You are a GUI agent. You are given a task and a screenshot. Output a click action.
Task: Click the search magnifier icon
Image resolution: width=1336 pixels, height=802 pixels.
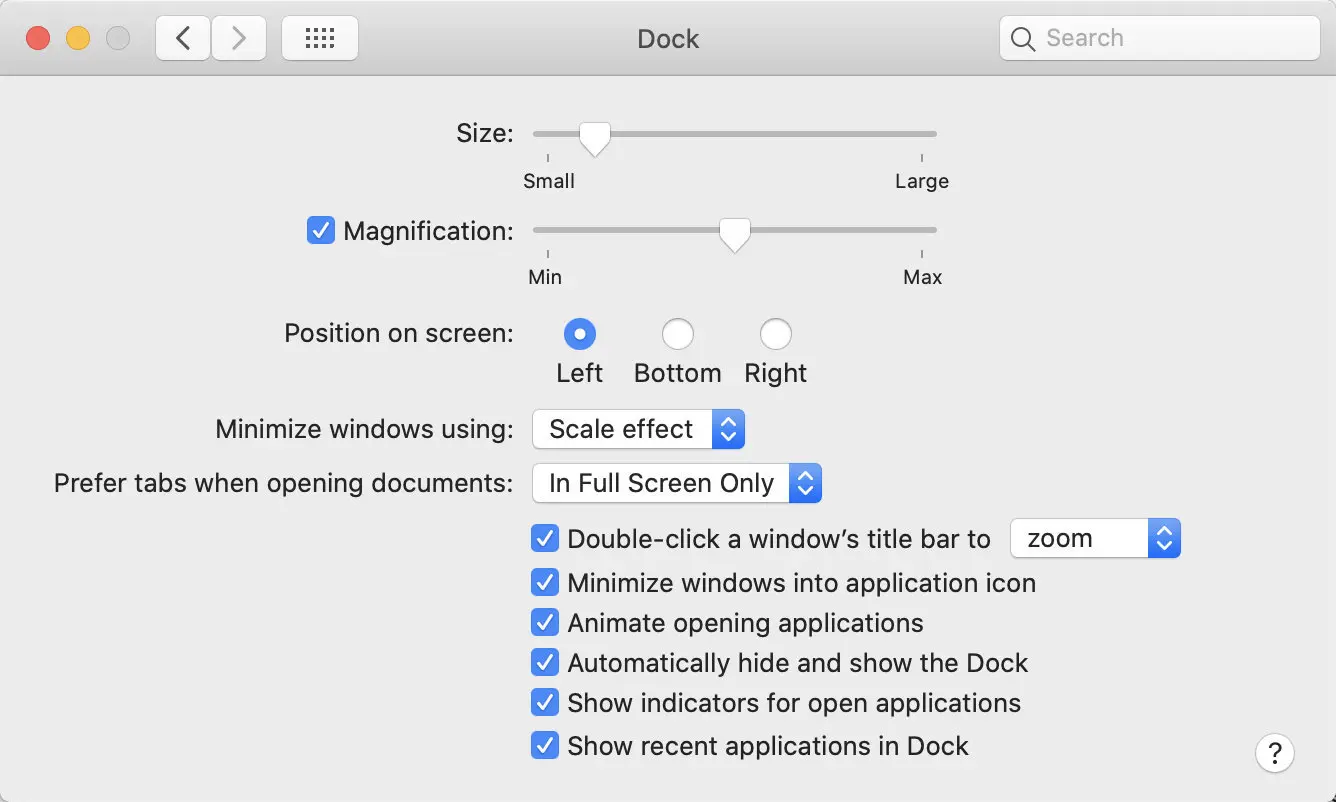point(1022,38)
